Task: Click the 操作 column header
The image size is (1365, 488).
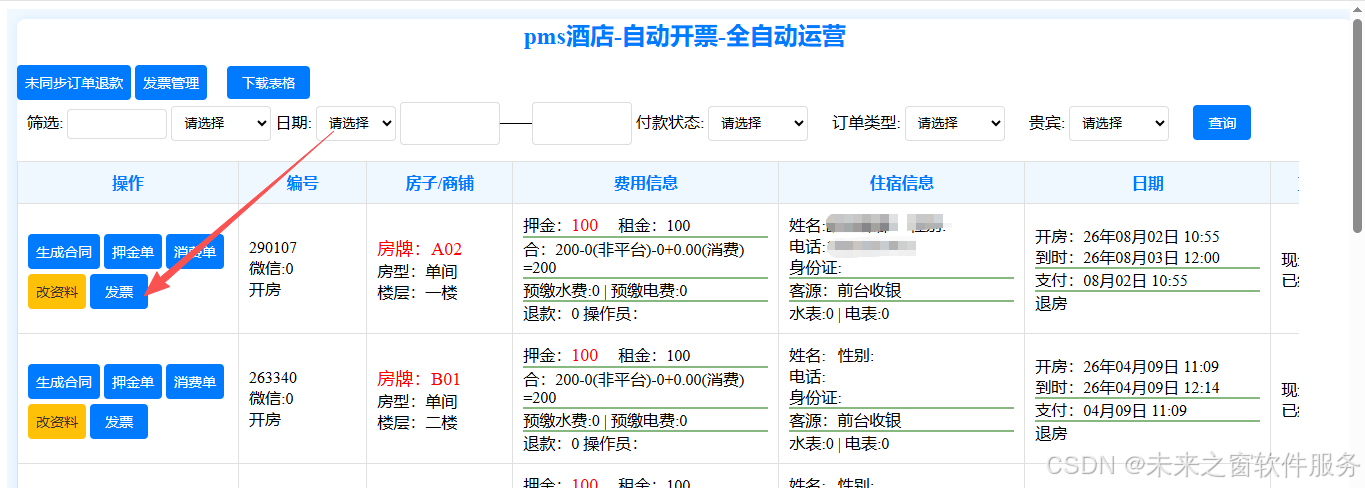Action: (128, 183)
